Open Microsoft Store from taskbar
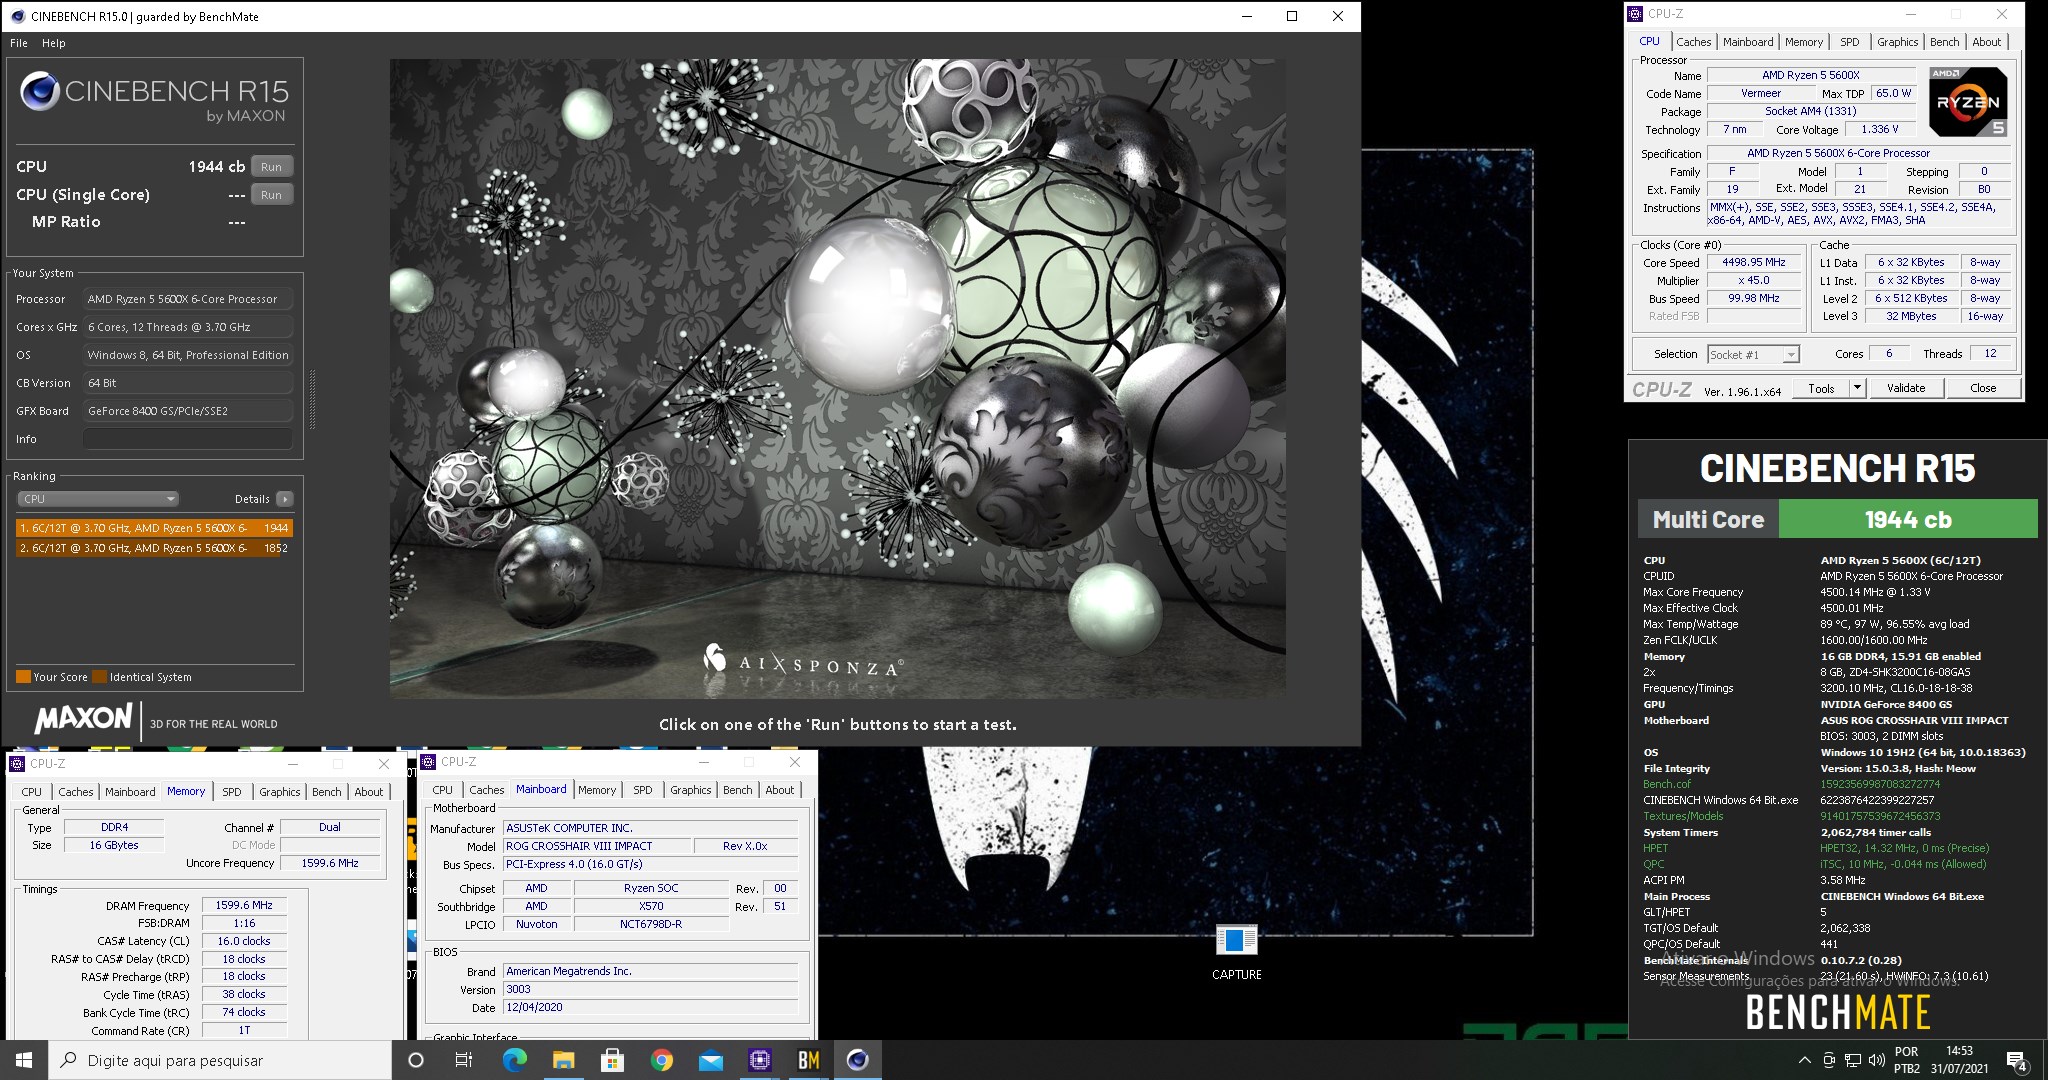 (612, 1060)
